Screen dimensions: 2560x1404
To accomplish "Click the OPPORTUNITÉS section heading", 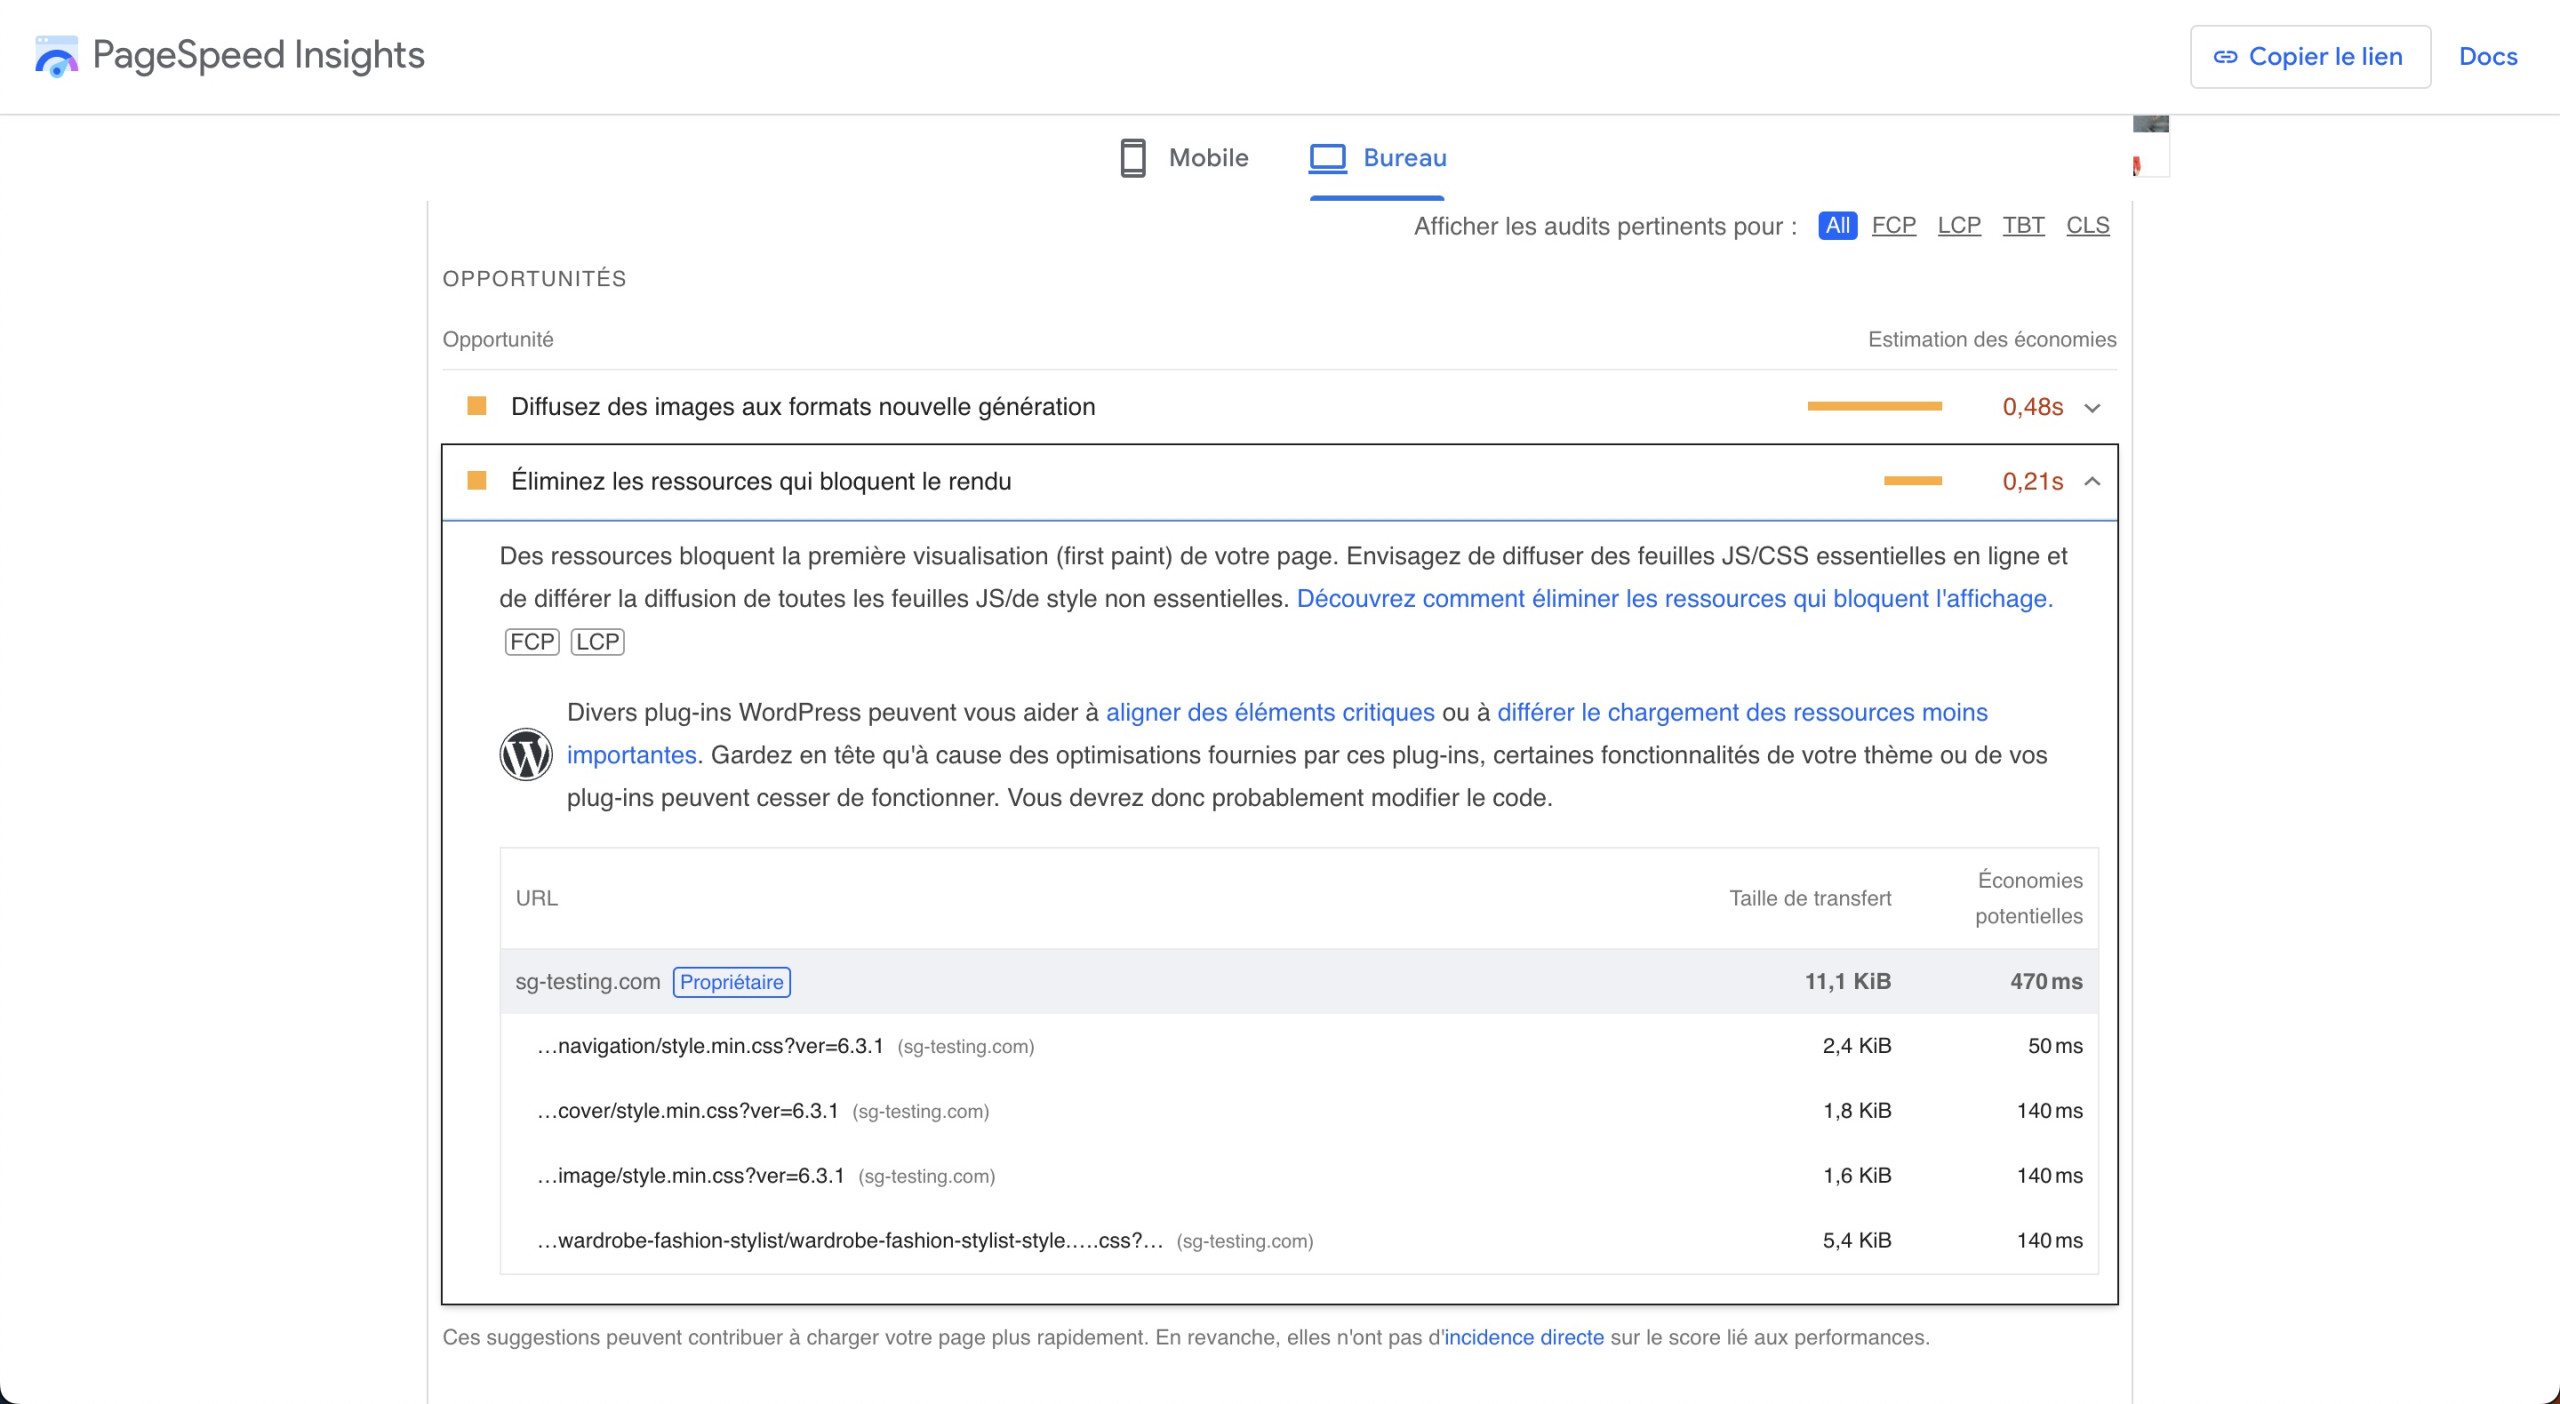I will pos(535,279).
